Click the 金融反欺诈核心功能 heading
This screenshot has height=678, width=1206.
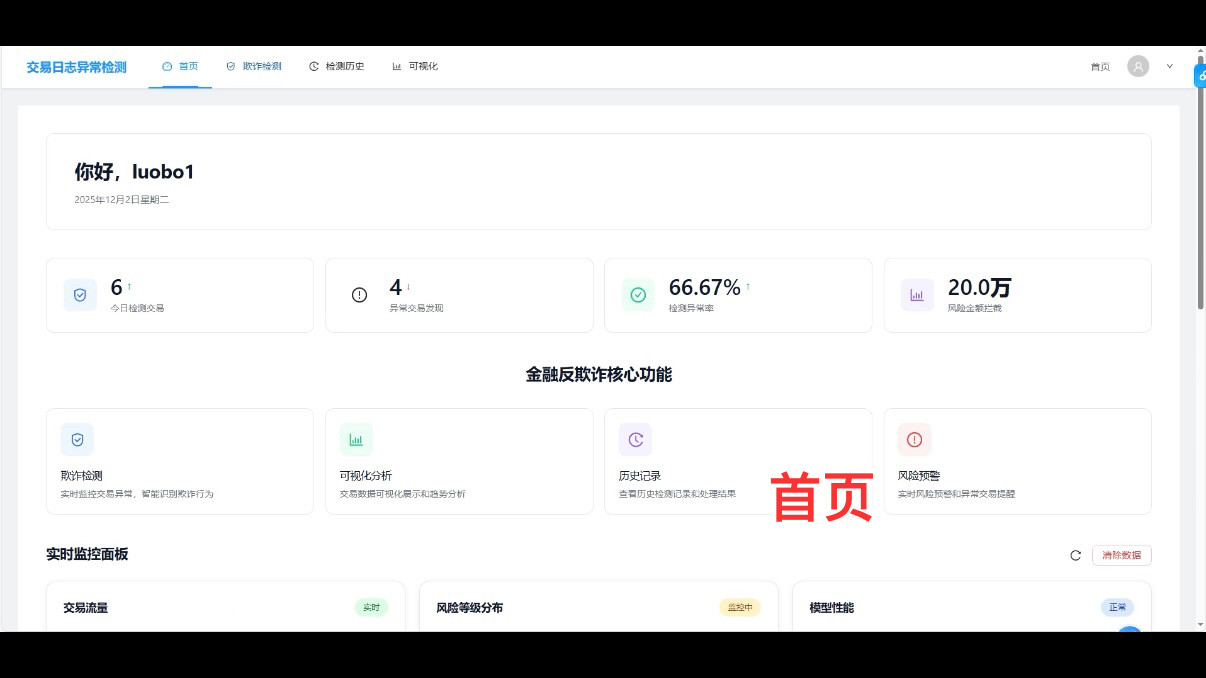point(599,375)
